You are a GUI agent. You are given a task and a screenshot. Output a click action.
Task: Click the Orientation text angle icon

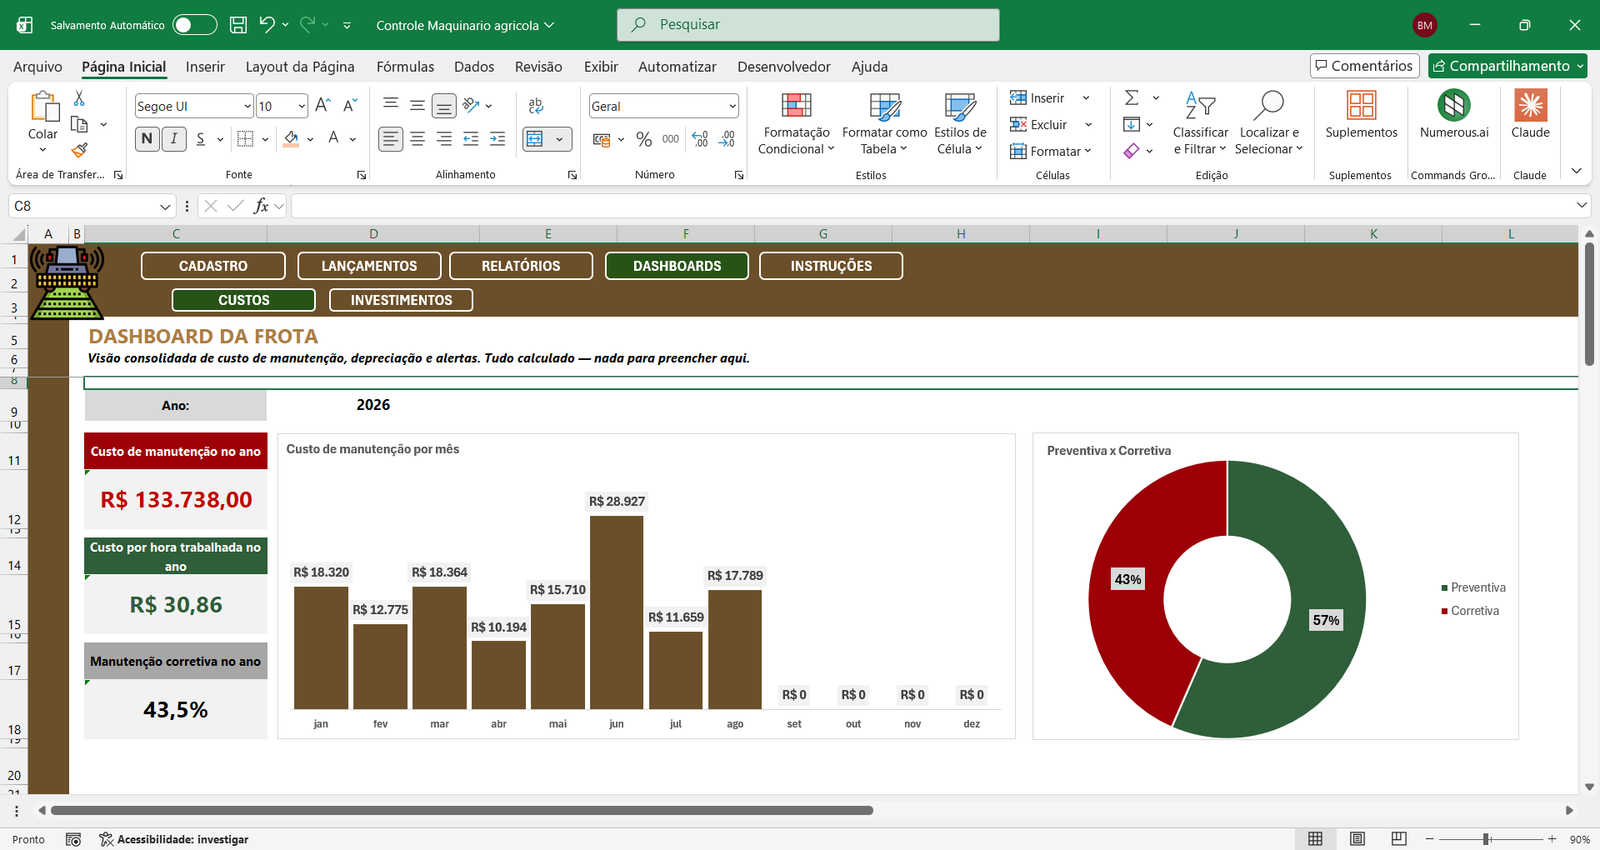tap(471, 105)
